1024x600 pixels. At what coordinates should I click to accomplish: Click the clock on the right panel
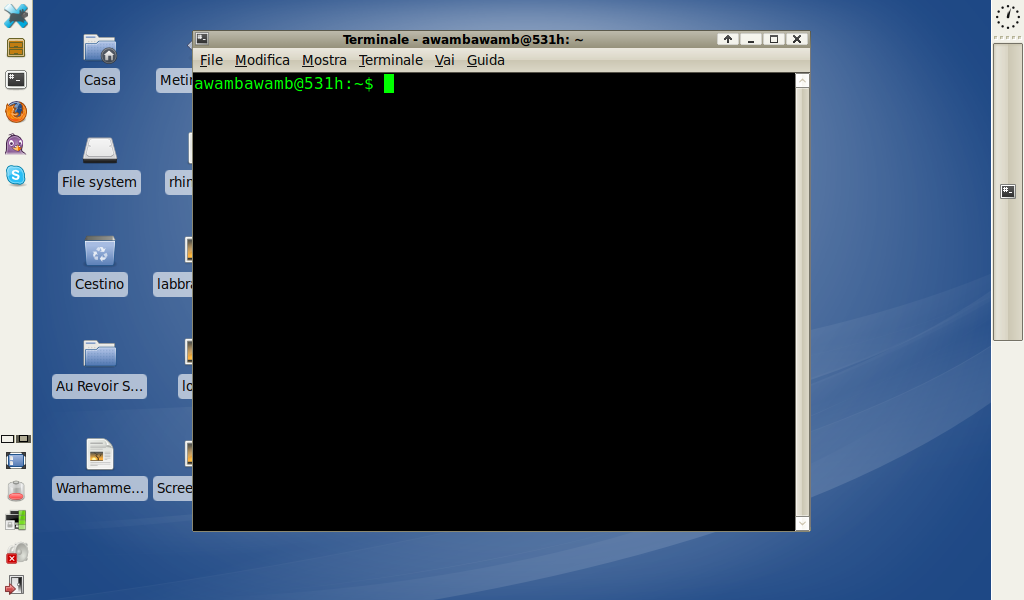[1008, 16]
